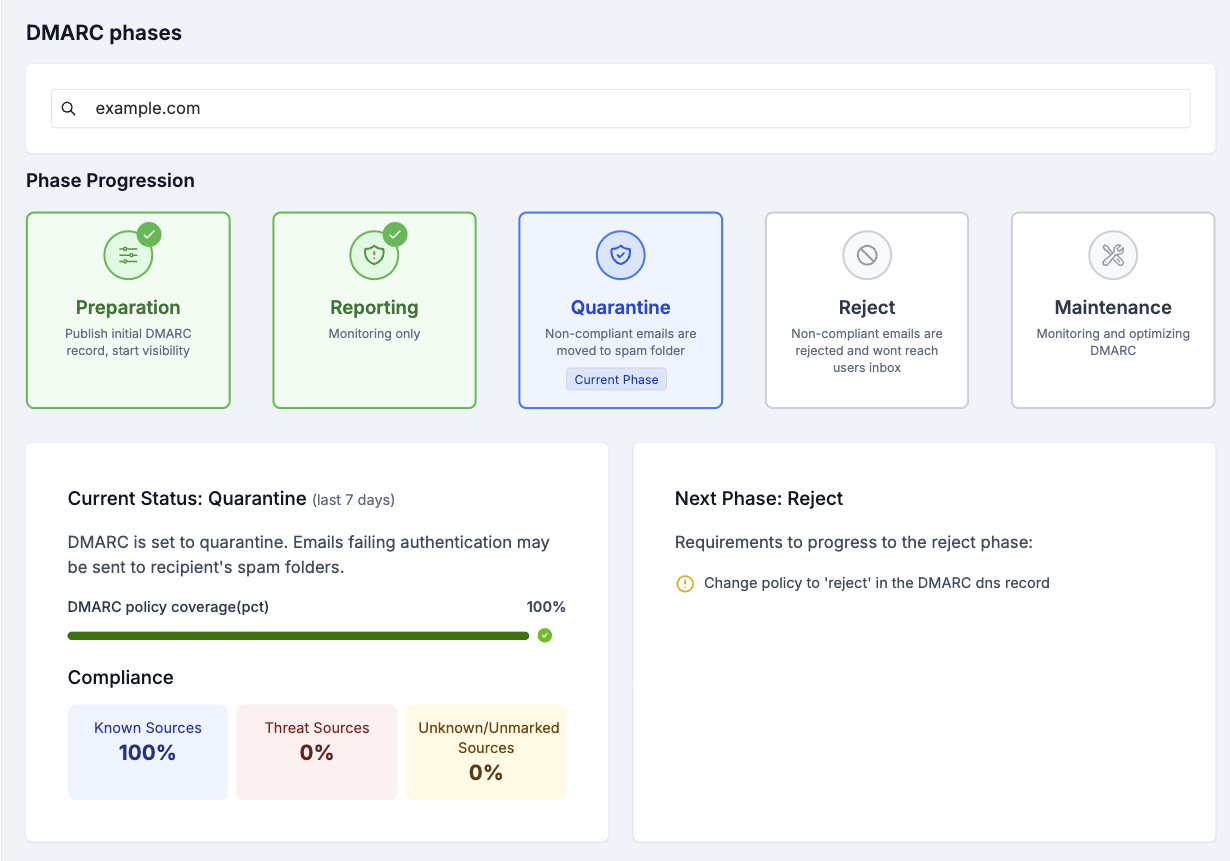The image size is (1230, 861).
Task: Click the prohibition icon on the Reject card
Action: coord(866,254)
